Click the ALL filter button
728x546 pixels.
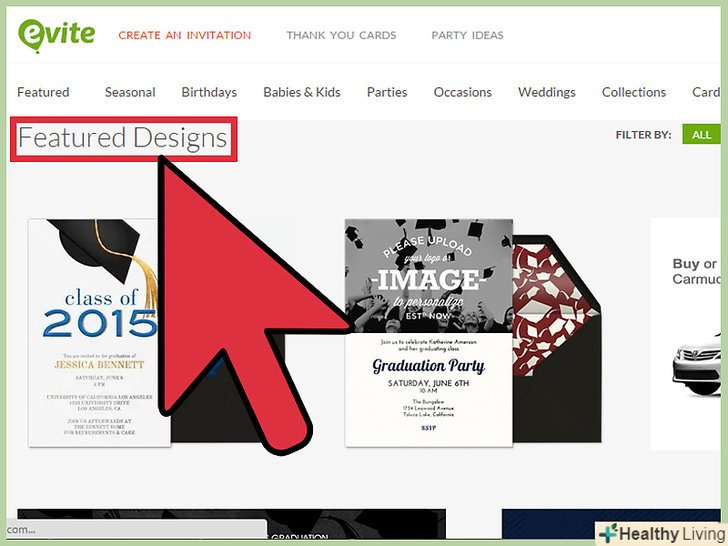coord(701,135)
